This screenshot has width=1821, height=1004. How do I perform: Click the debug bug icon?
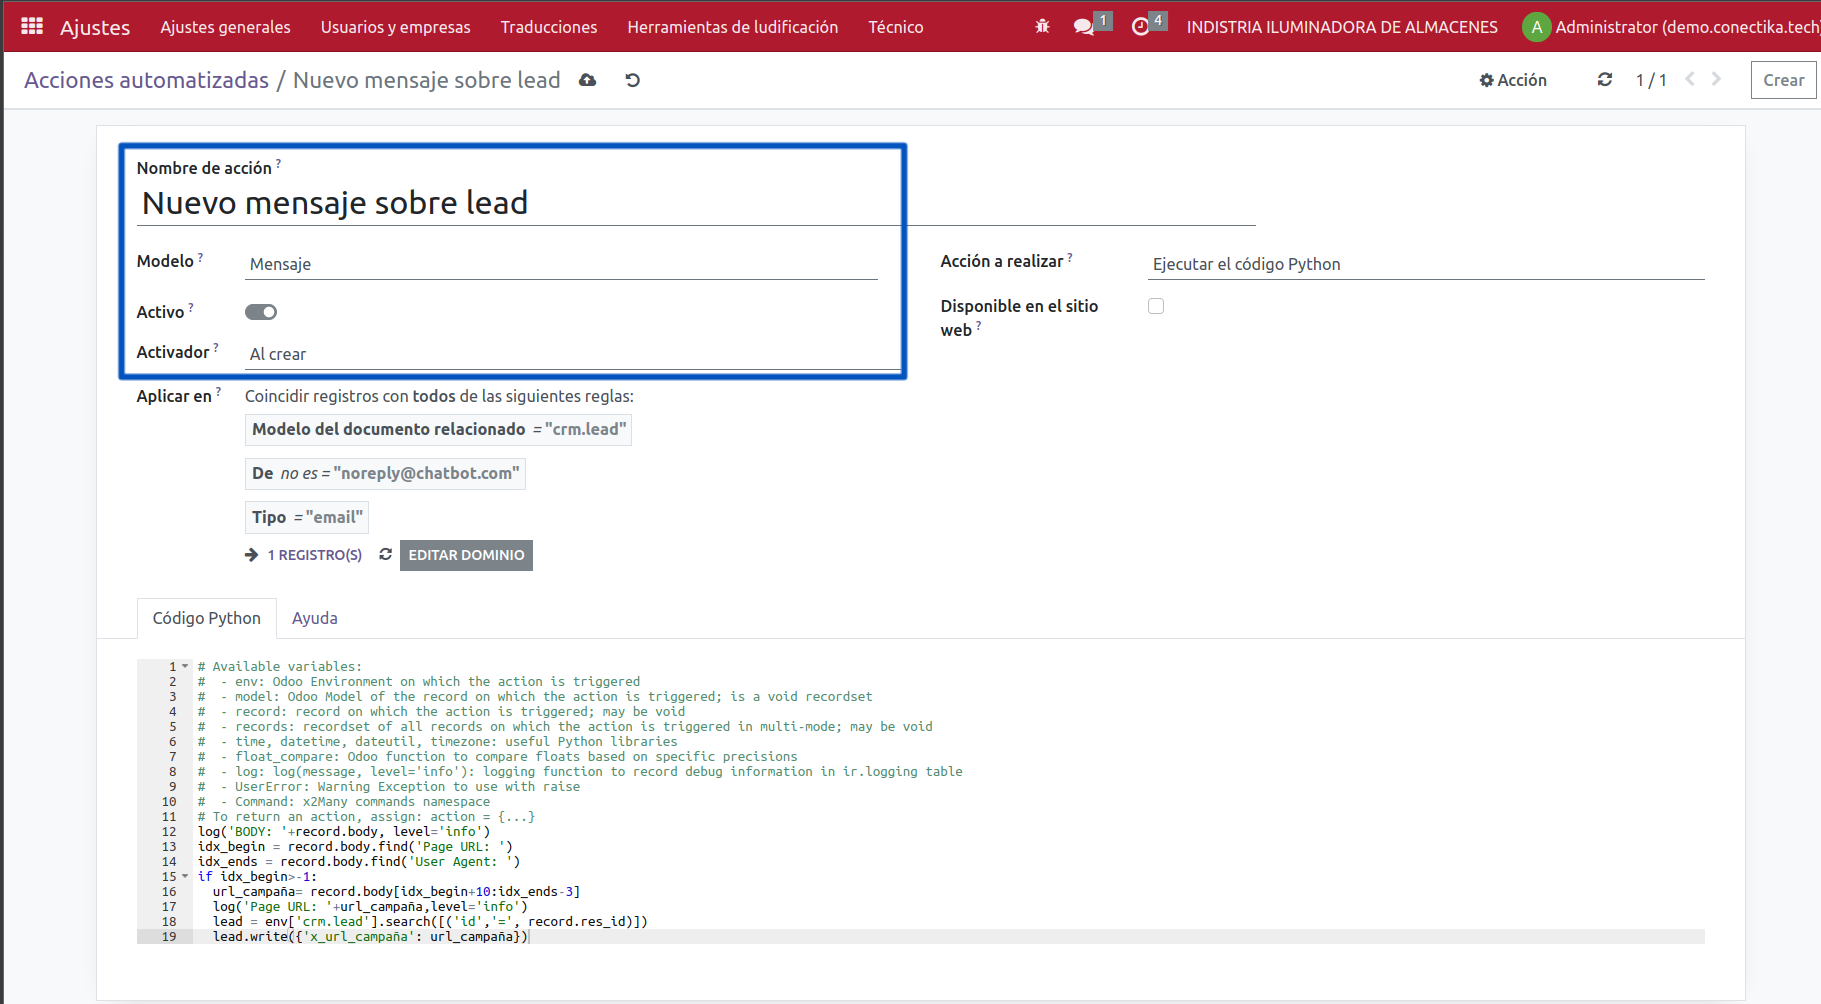pos(1042,27)
